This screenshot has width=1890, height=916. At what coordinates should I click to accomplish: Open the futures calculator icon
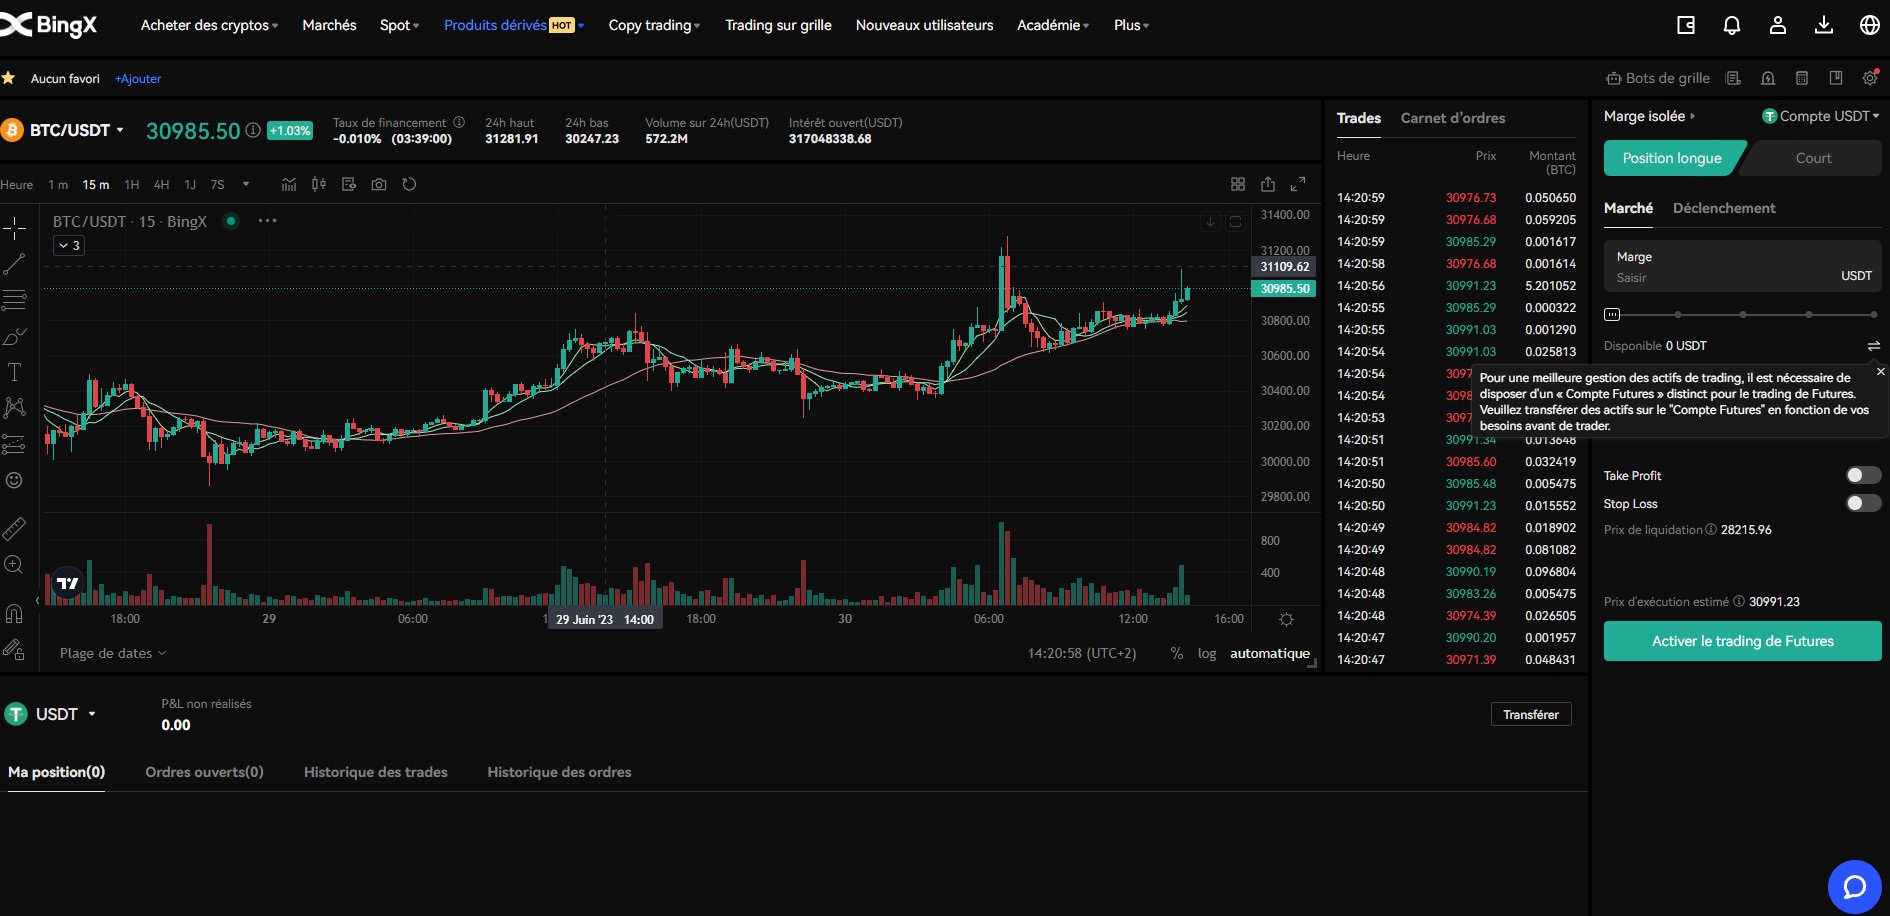point(1802,78)
